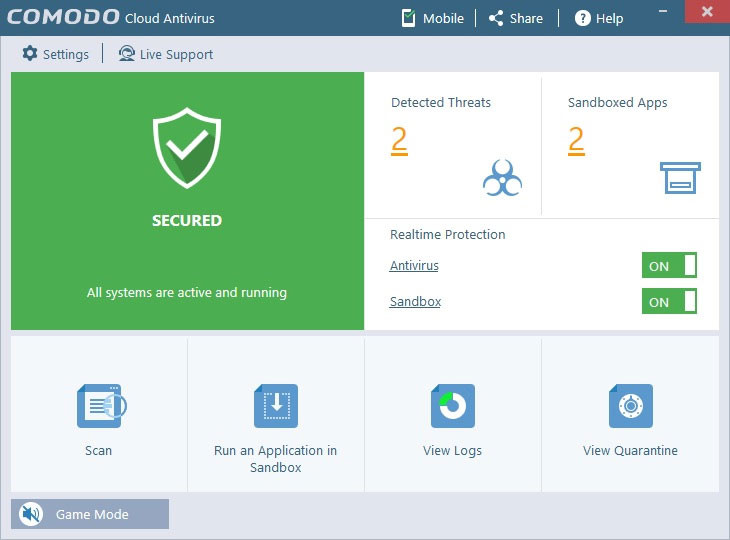The height and width of the screenshot is (540, 730).
Task: Click the Mobile phone icon
Action: coord(408,18)
